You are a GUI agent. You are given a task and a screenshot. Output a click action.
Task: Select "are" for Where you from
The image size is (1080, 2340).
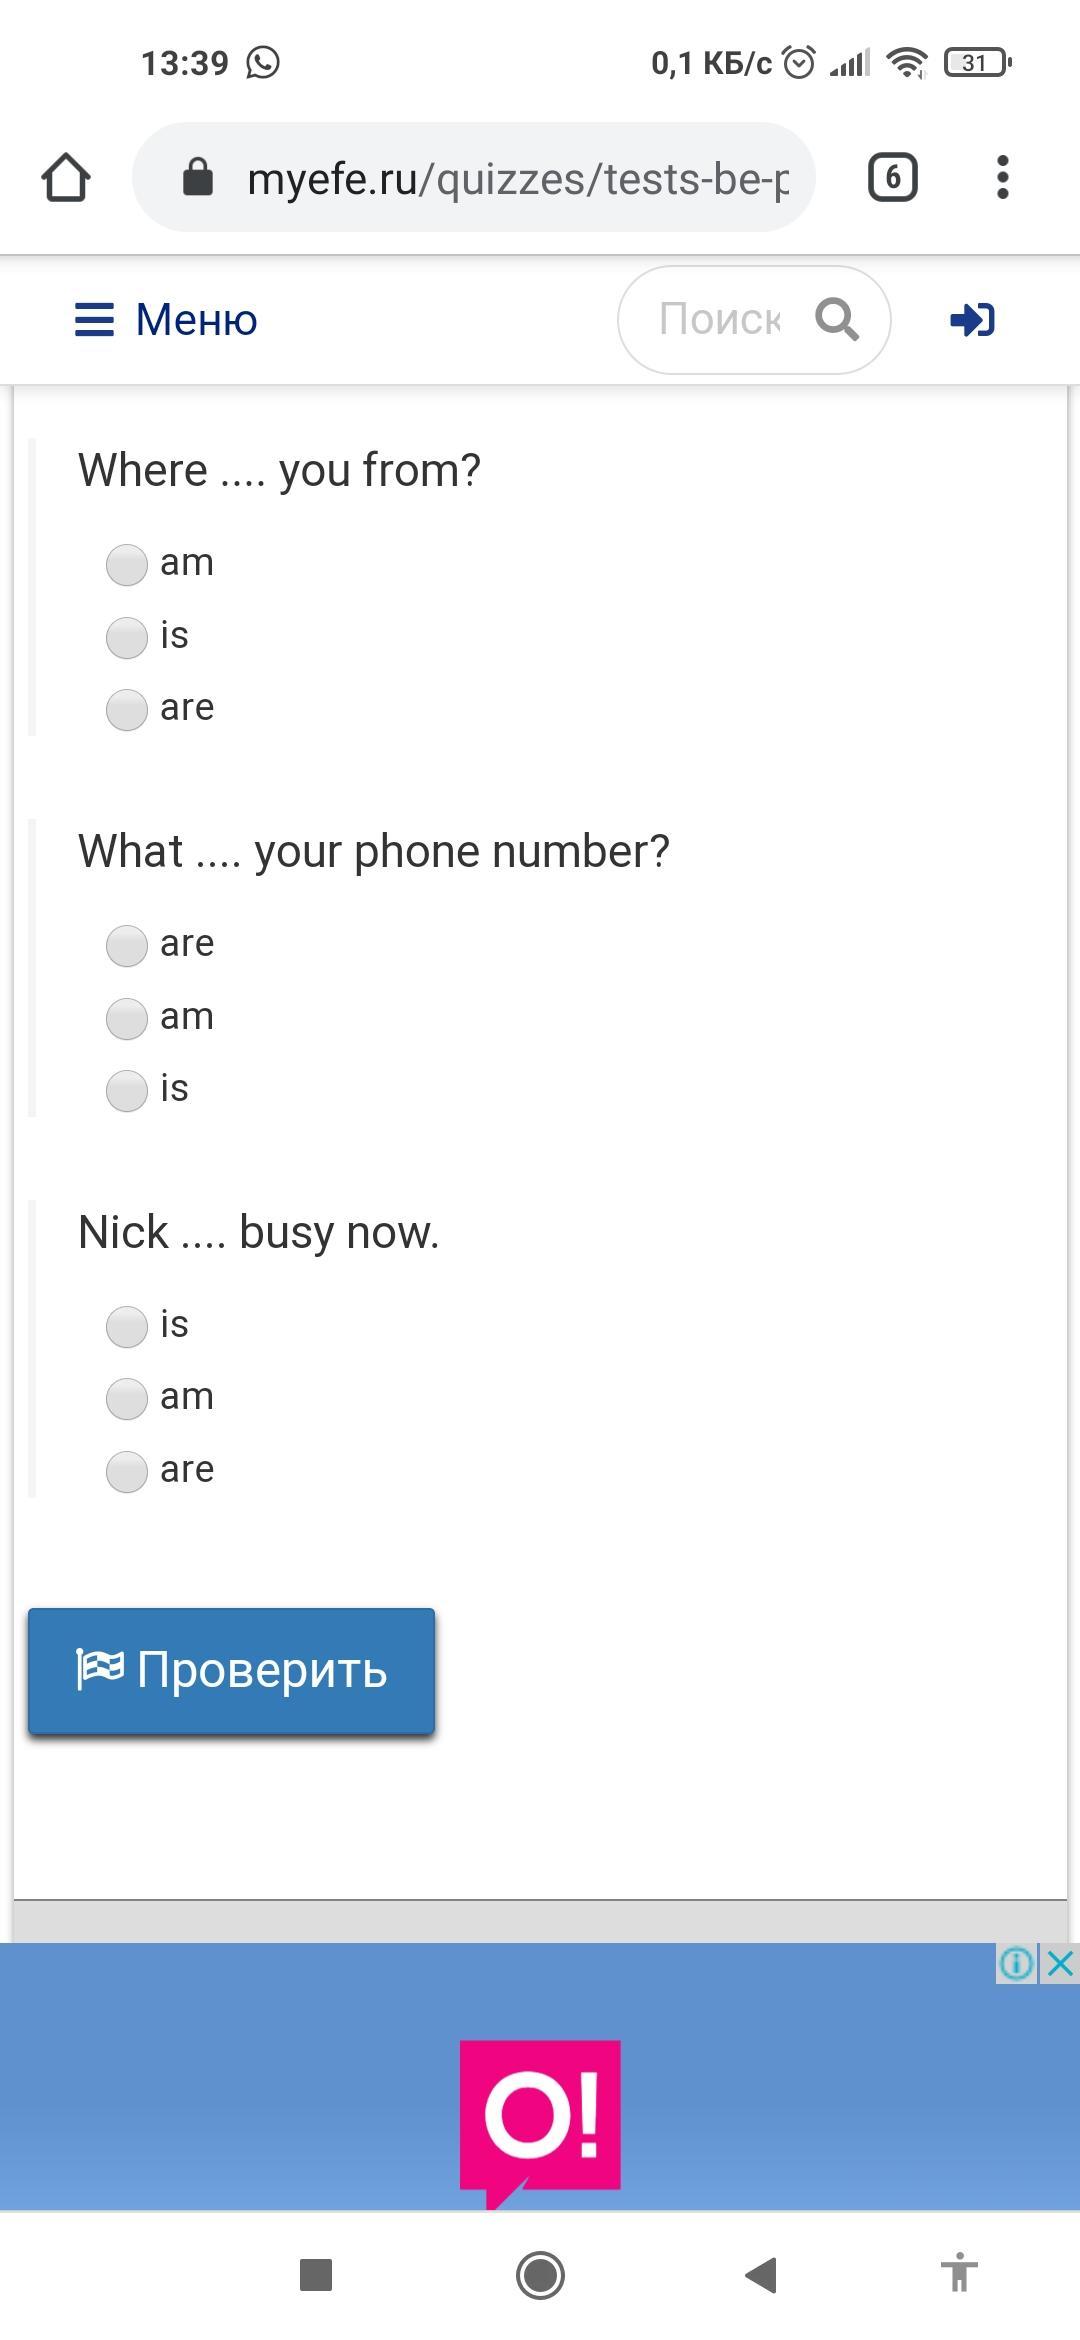127,709
